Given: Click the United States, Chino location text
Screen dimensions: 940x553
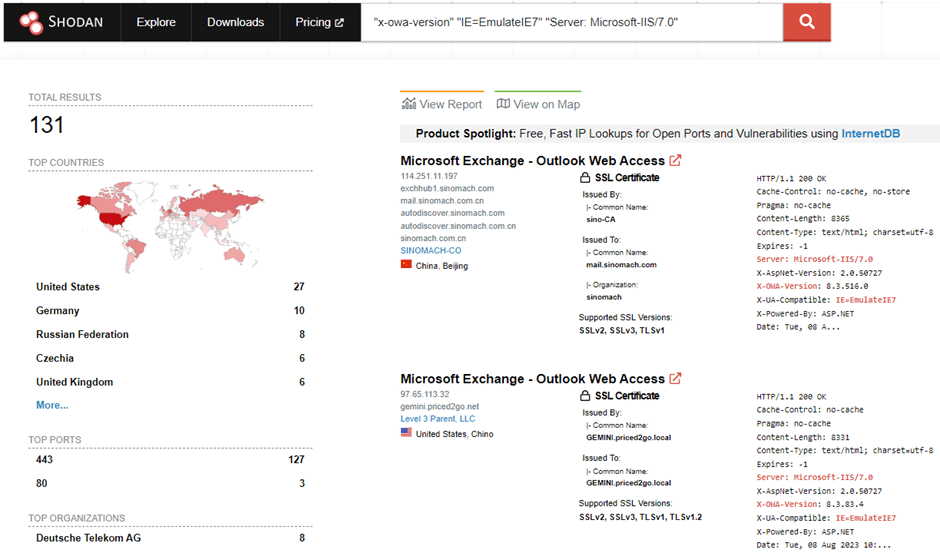Looking at the screenshot, I should (x=454, y=434).
